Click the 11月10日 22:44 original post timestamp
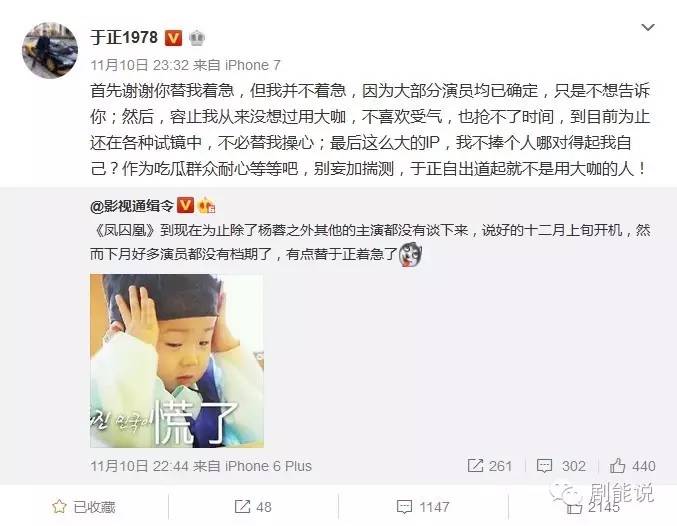 coord(139,466)
